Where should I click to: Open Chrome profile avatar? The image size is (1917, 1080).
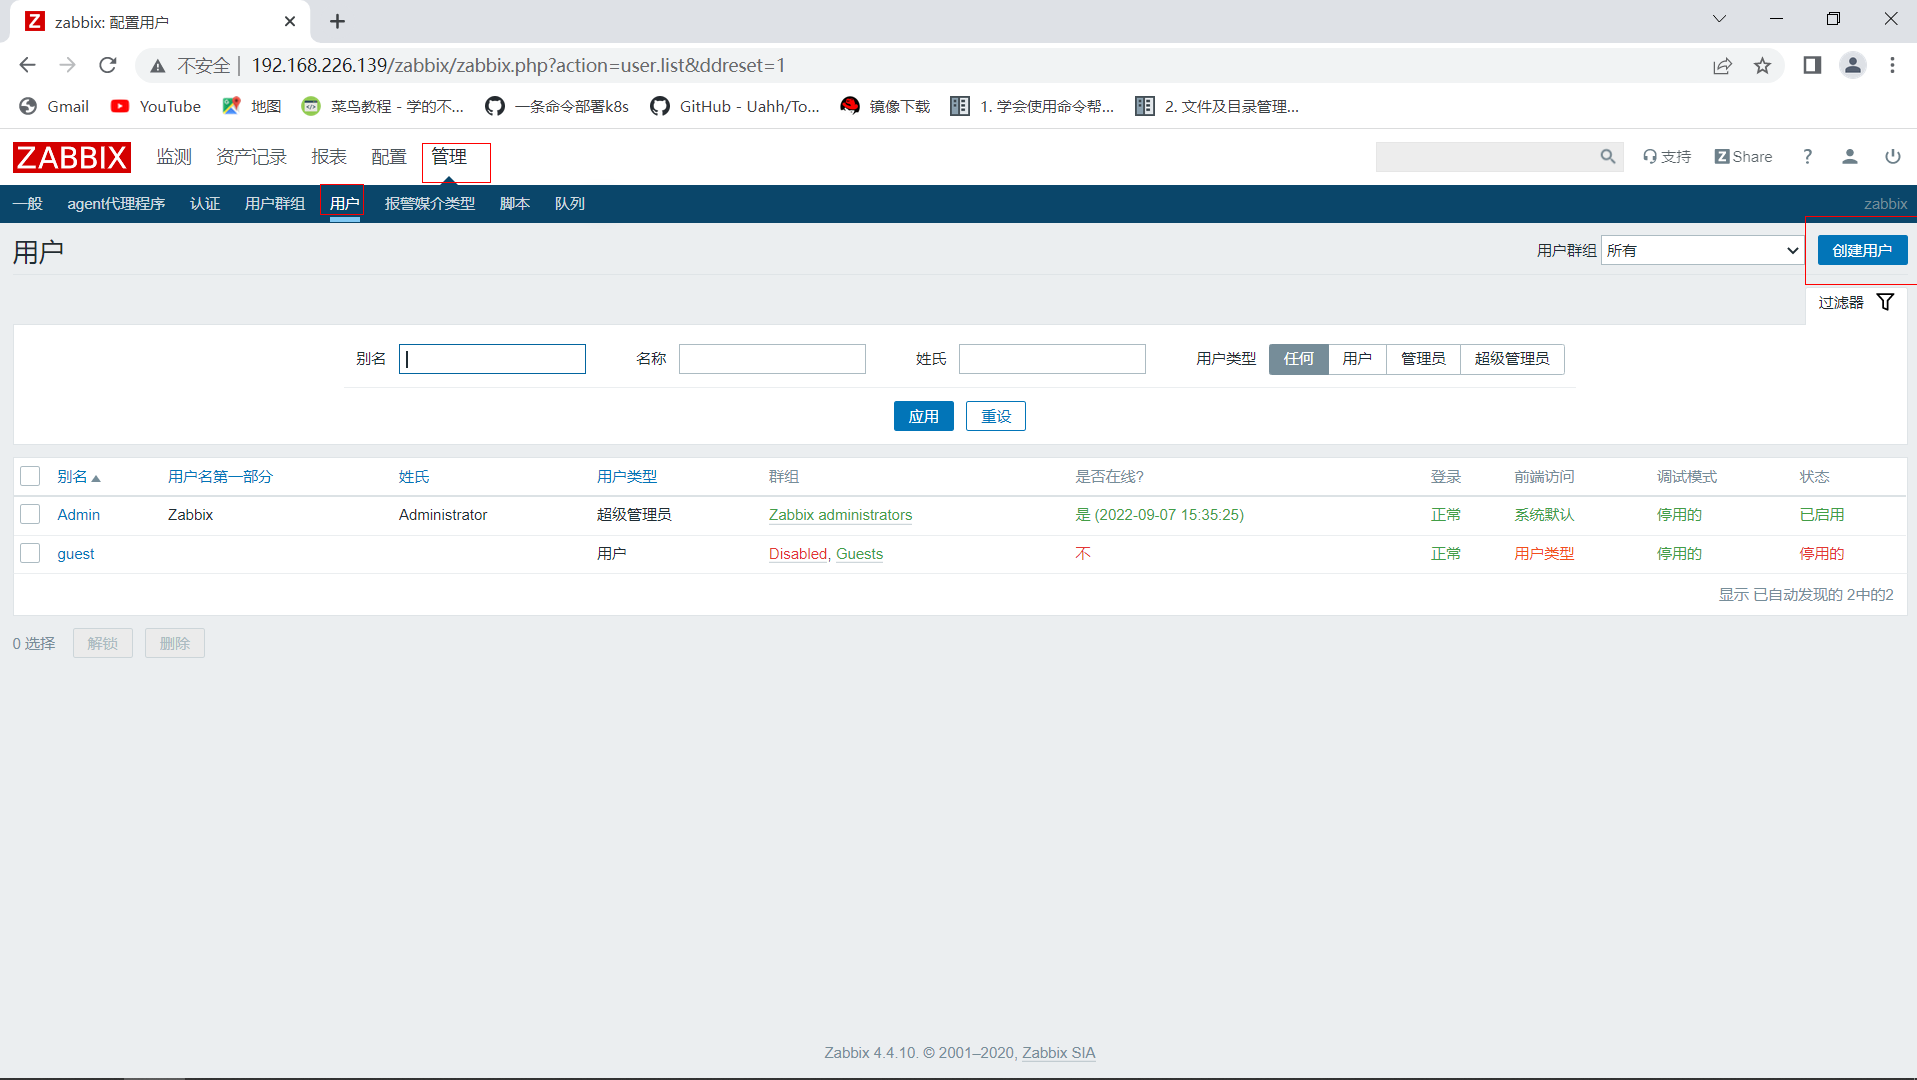(1853, 65)
